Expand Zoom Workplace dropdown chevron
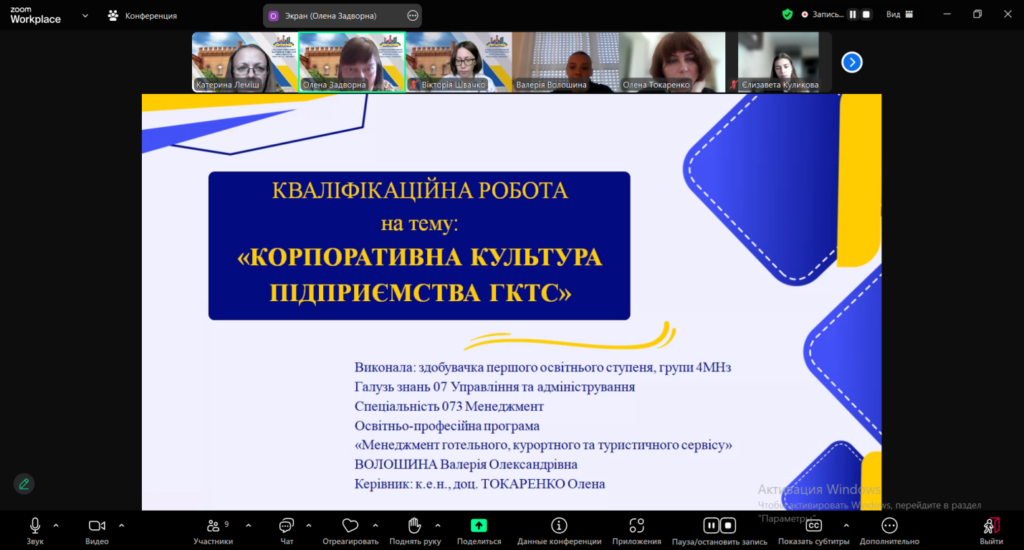The width and height of the screenshot is (1024, 550). tap(85, 16)
